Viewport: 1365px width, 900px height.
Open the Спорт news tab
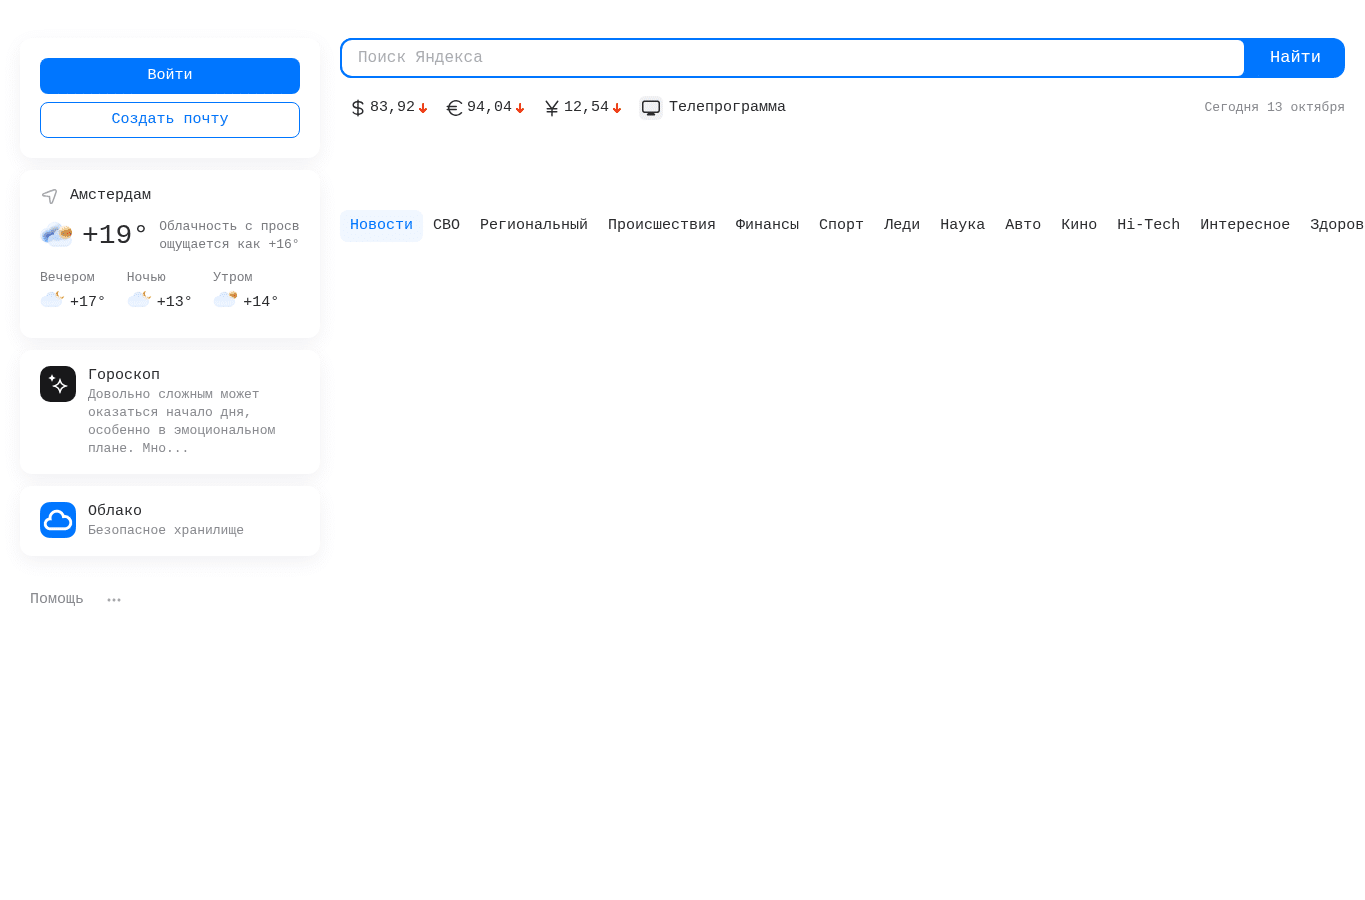pyautogui.click(x=841, y=226)
